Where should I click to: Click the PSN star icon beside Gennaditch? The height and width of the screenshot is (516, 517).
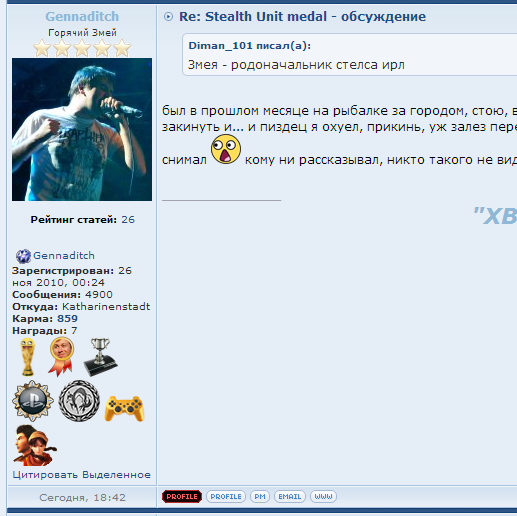23,256
